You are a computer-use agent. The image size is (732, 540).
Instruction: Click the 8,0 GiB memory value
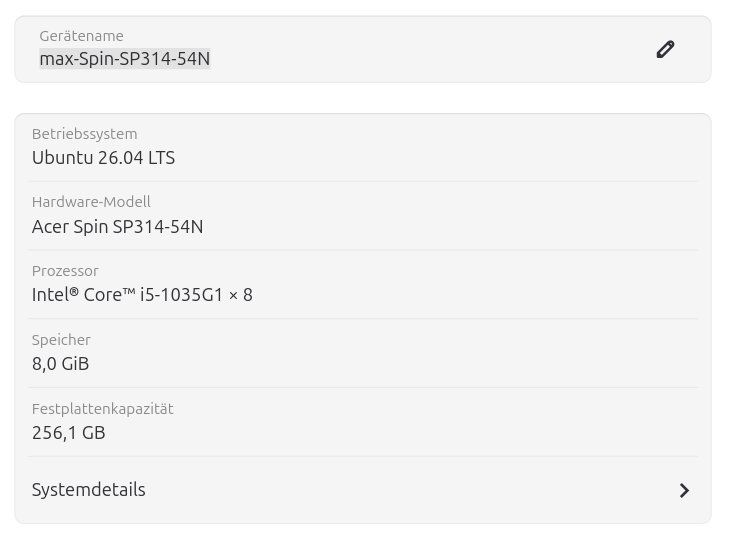coord(61,364)
